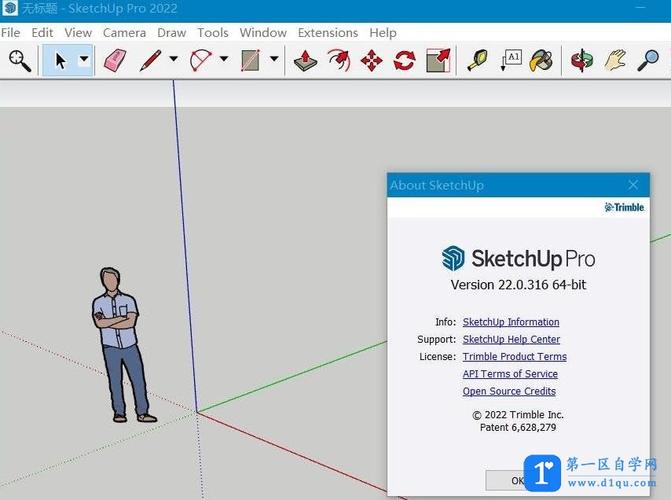This screenshot has height=500, width=671.
Task: Activate the Rotate tool
Action: (404, 60)
